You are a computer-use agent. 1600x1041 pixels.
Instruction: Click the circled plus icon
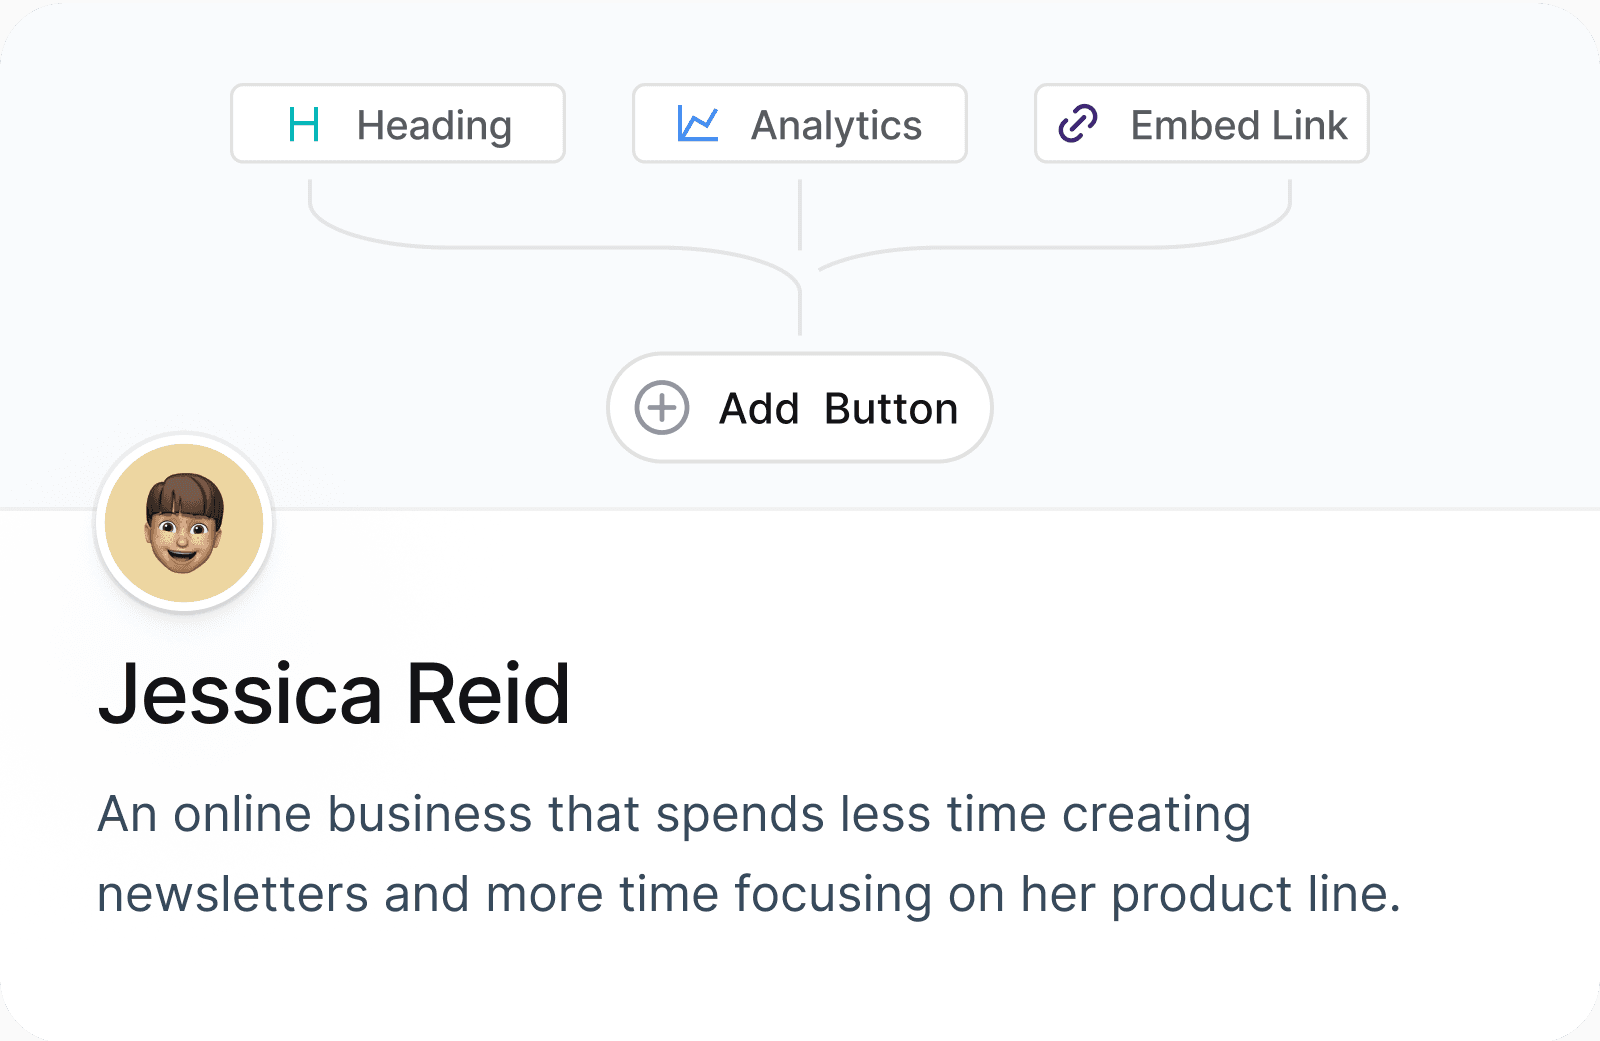click(x=662, y=408)
